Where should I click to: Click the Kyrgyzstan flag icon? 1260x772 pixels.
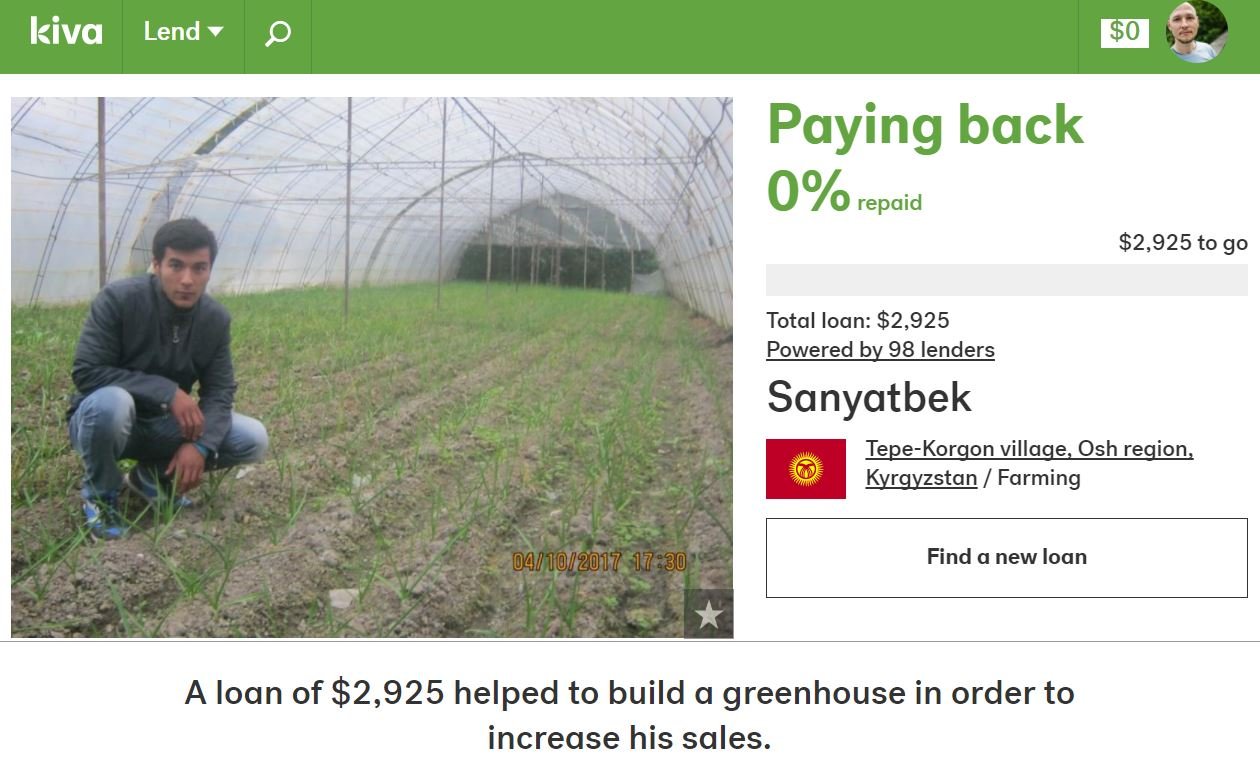coord(805,468)
